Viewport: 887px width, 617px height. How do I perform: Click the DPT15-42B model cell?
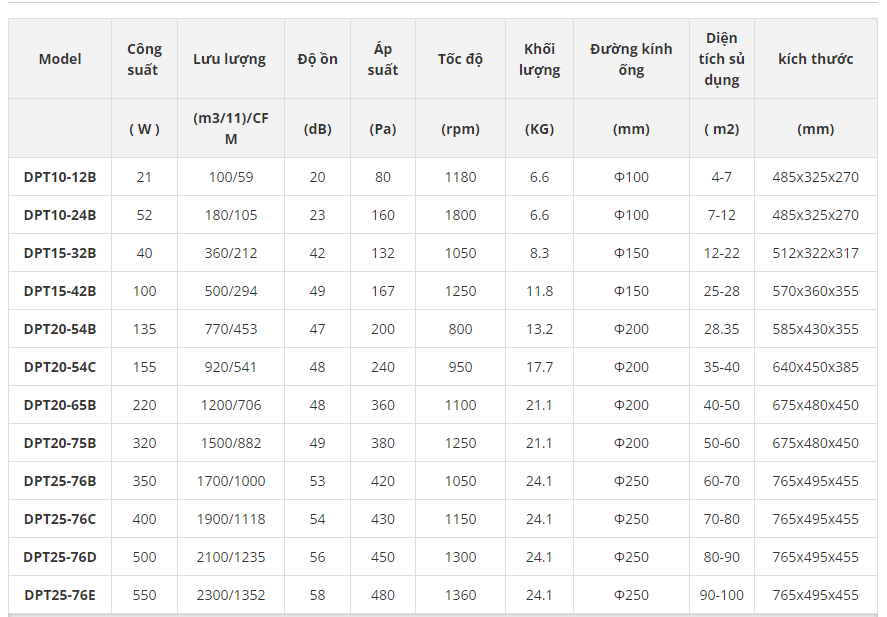(x=60, y=291)
